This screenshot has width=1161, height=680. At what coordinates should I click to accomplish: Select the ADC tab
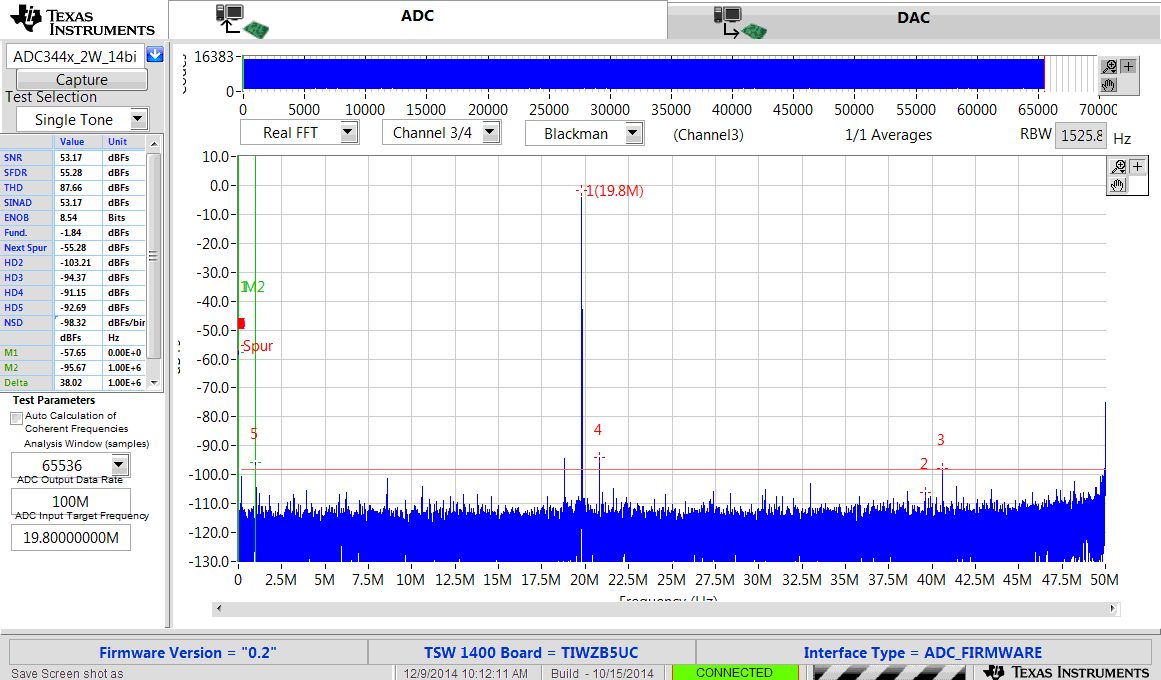[418, 19]
